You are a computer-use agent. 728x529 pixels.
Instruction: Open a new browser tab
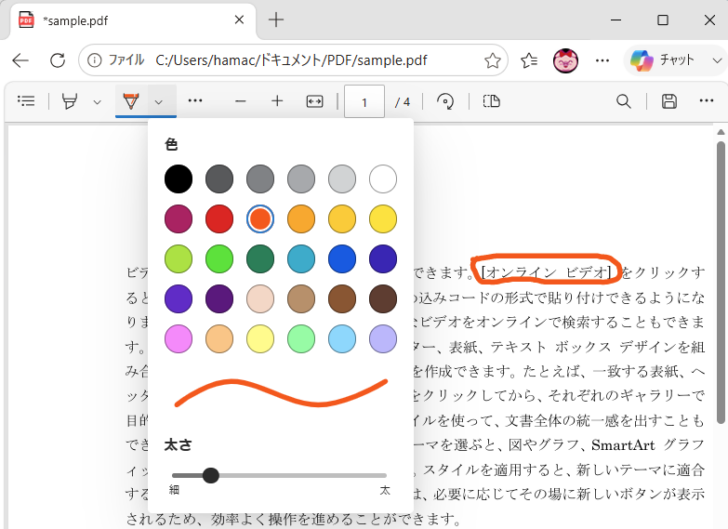click(276, 20)
